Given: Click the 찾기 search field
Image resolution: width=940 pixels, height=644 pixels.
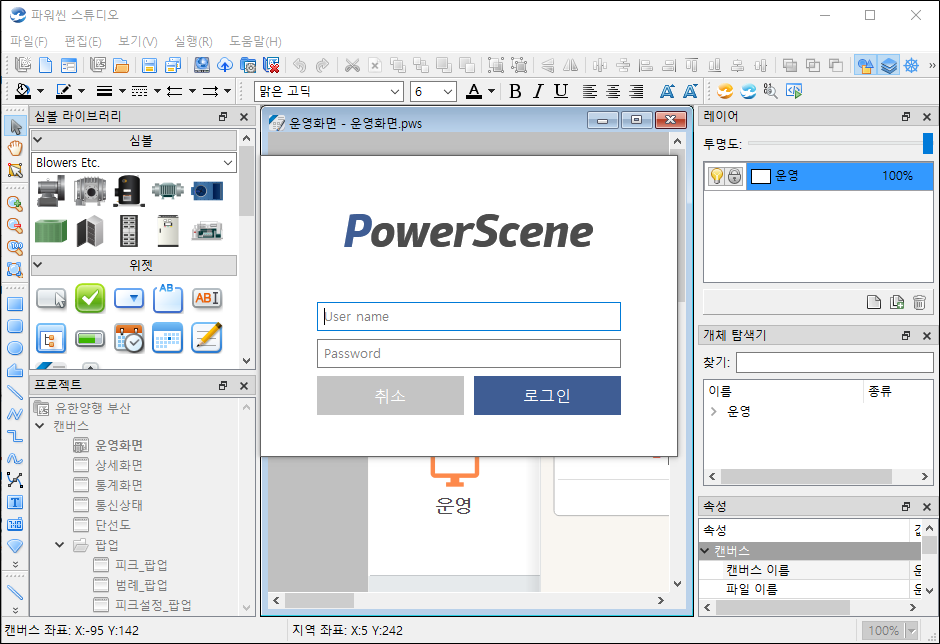Looking at the screenshot, I should (834, 363).
